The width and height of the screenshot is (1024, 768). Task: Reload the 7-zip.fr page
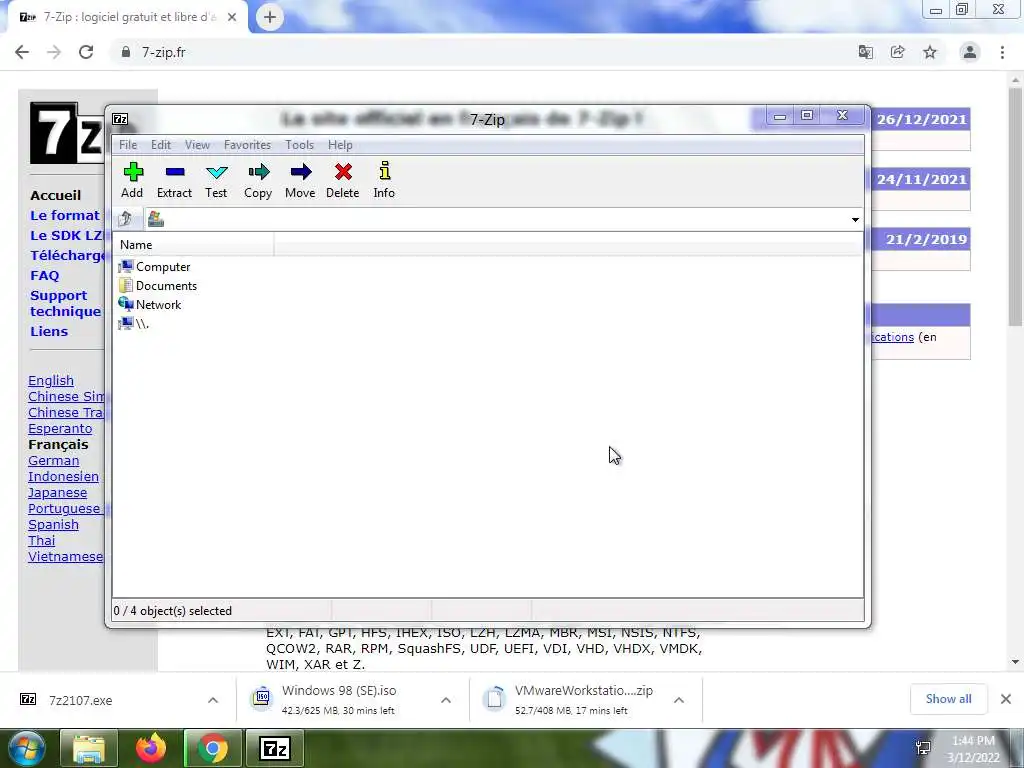[x=86, y=52]
